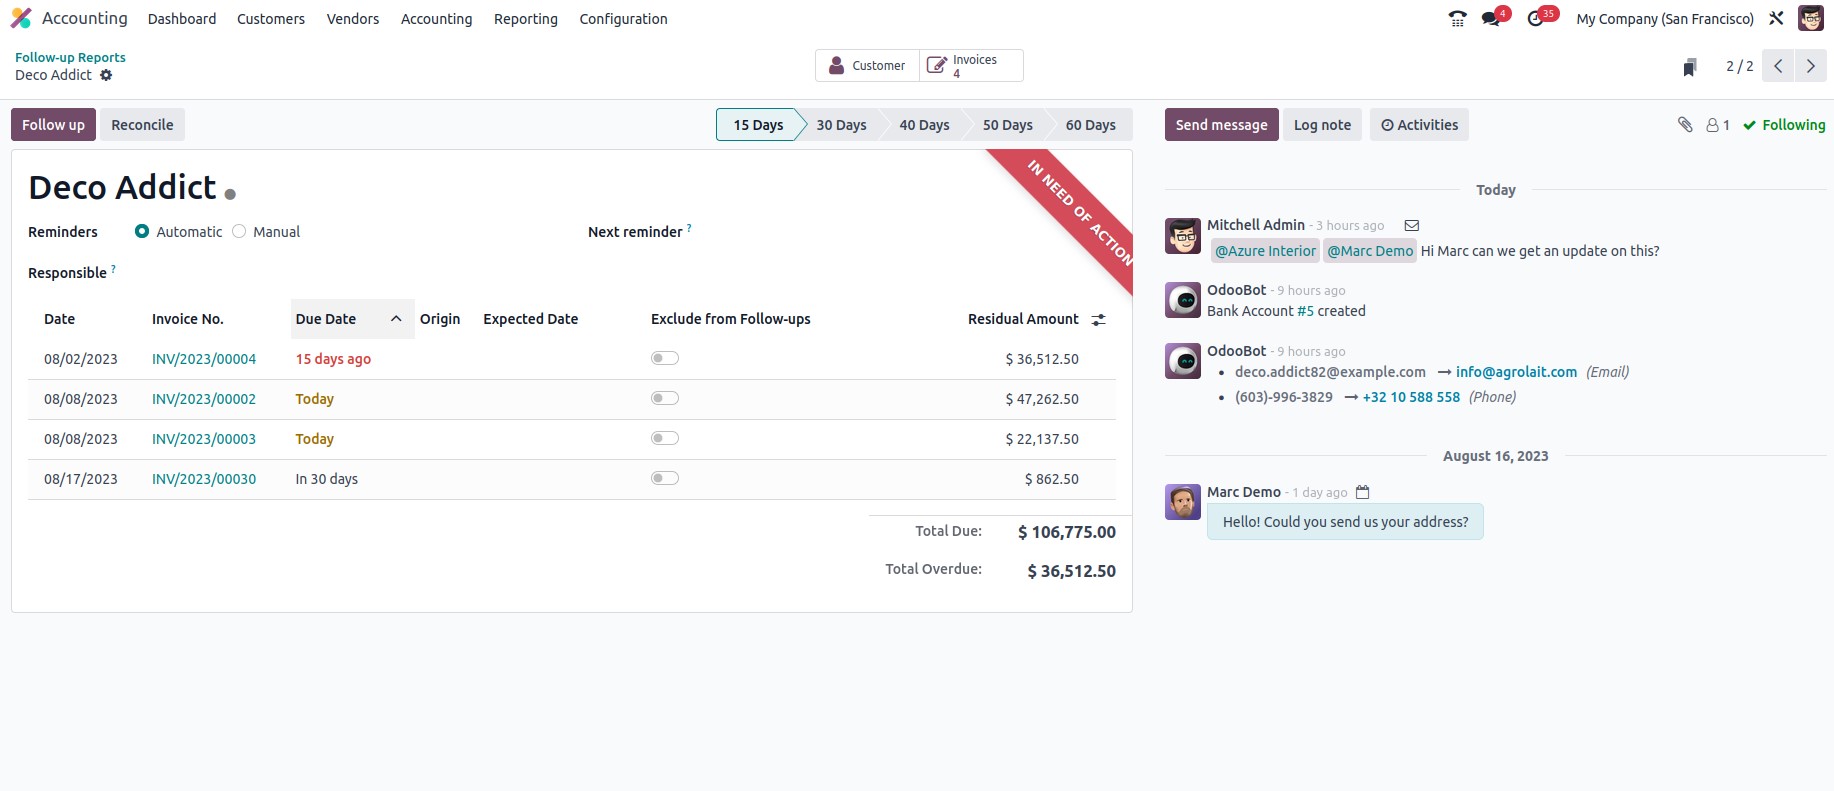The width and height of the screenshot is (1834, 791).
Task: Click the Reconcile button
Action: (x=142, y=125)
